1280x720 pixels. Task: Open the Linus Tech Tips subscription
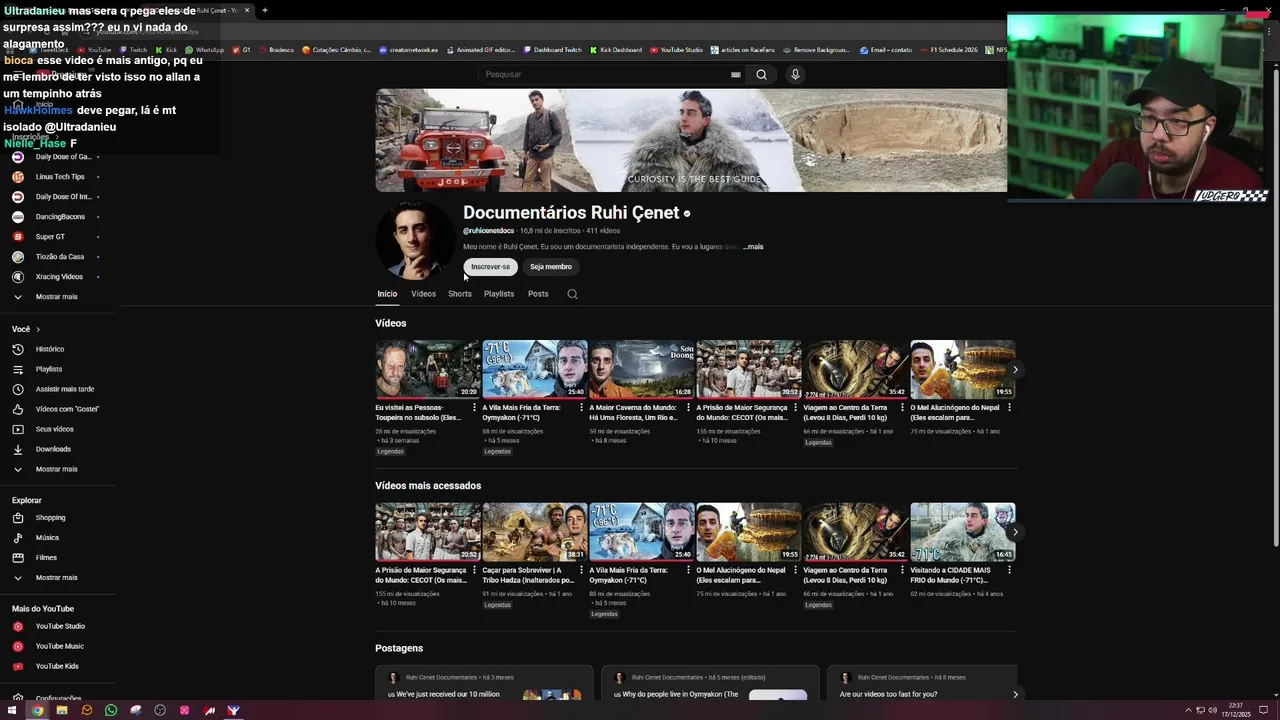tap(60, 177)
